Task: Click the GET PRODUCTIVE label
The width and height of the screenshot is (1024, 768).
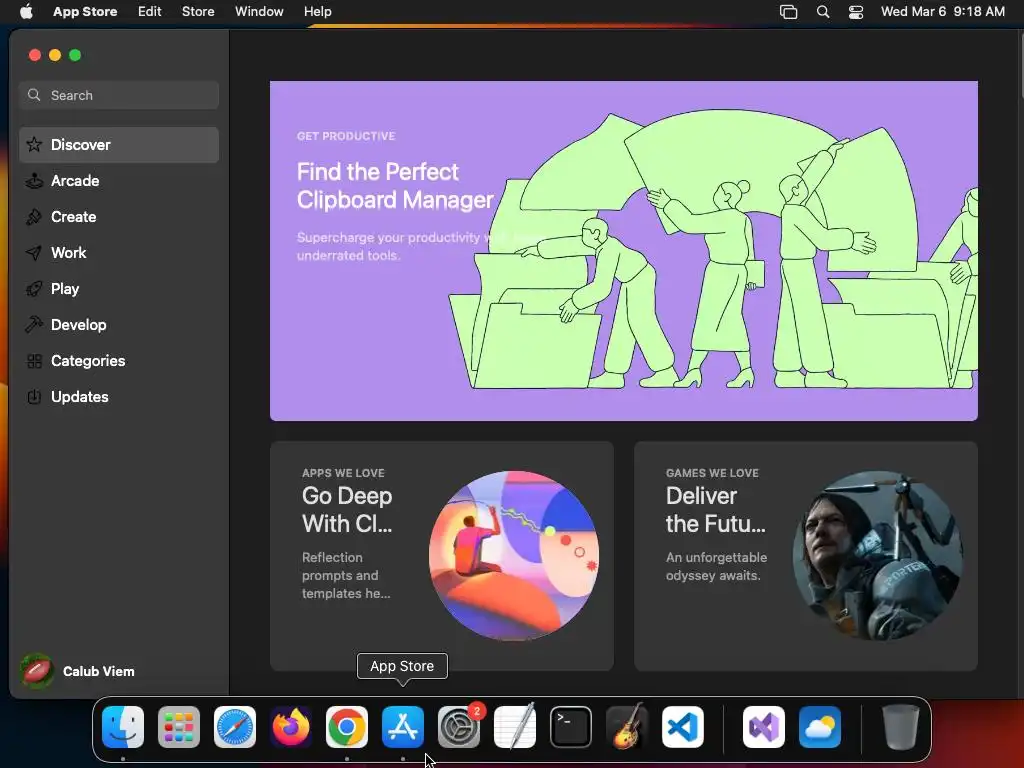Action: pyautogui.click(x=346, y=136)
